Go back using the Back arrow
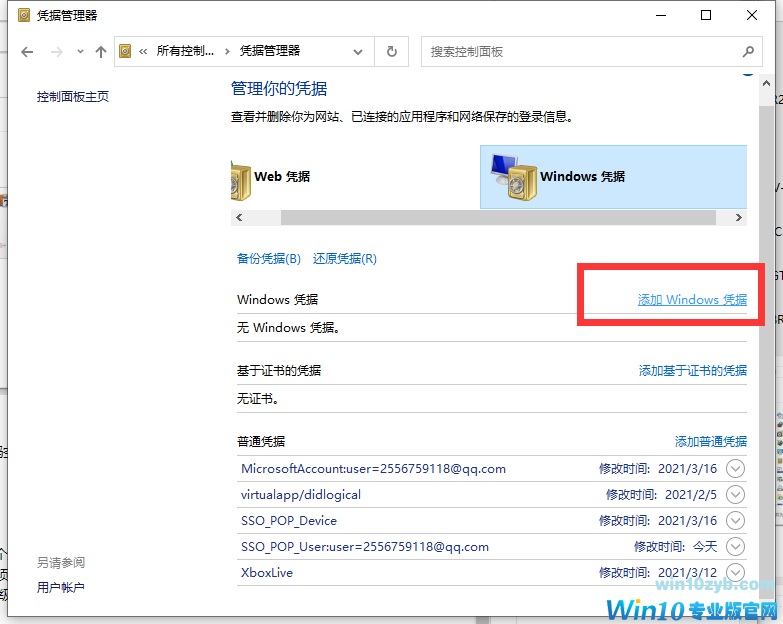The width and height of the screenshot is (783, 624). tap(27, 51)
